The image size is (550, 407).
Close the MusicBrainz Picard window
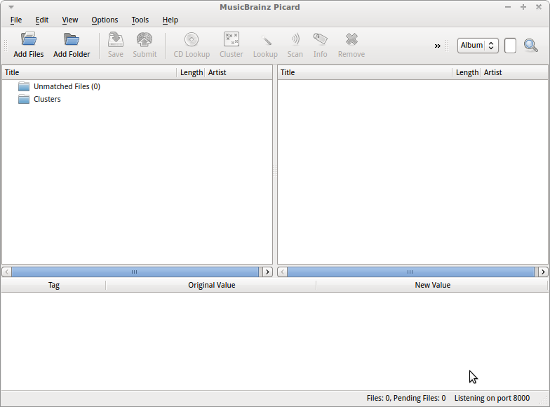click(x=539, y=7)
